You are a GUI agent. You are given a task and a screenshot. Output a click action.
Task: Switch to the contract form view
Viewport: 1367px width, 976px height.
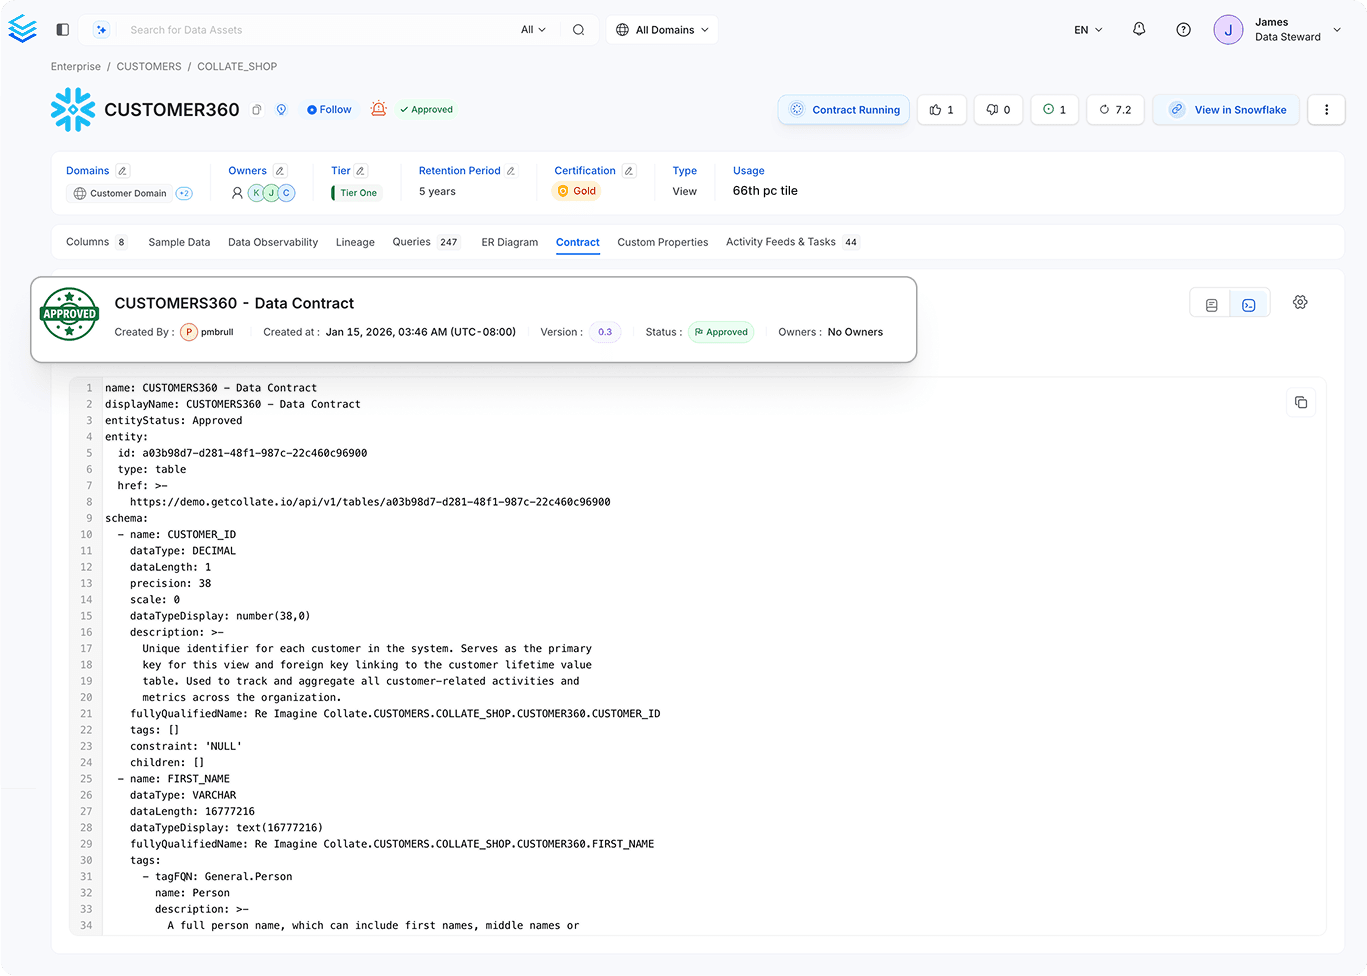(1211, 305)
